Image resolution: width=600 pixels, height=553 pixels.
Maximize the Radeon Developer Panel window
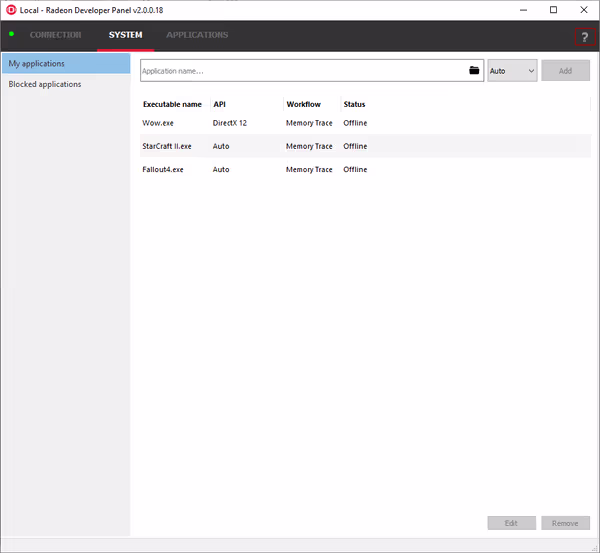553,10
